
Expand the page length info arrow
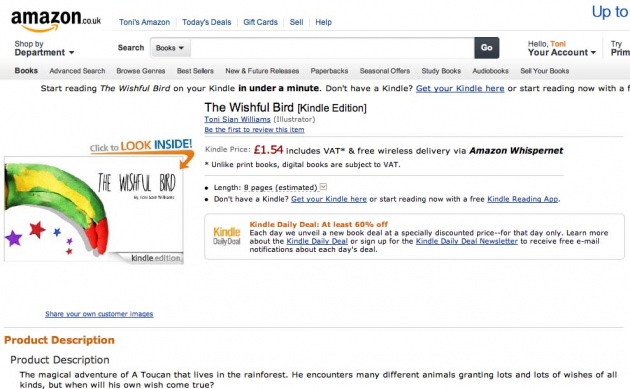[323, 187]
